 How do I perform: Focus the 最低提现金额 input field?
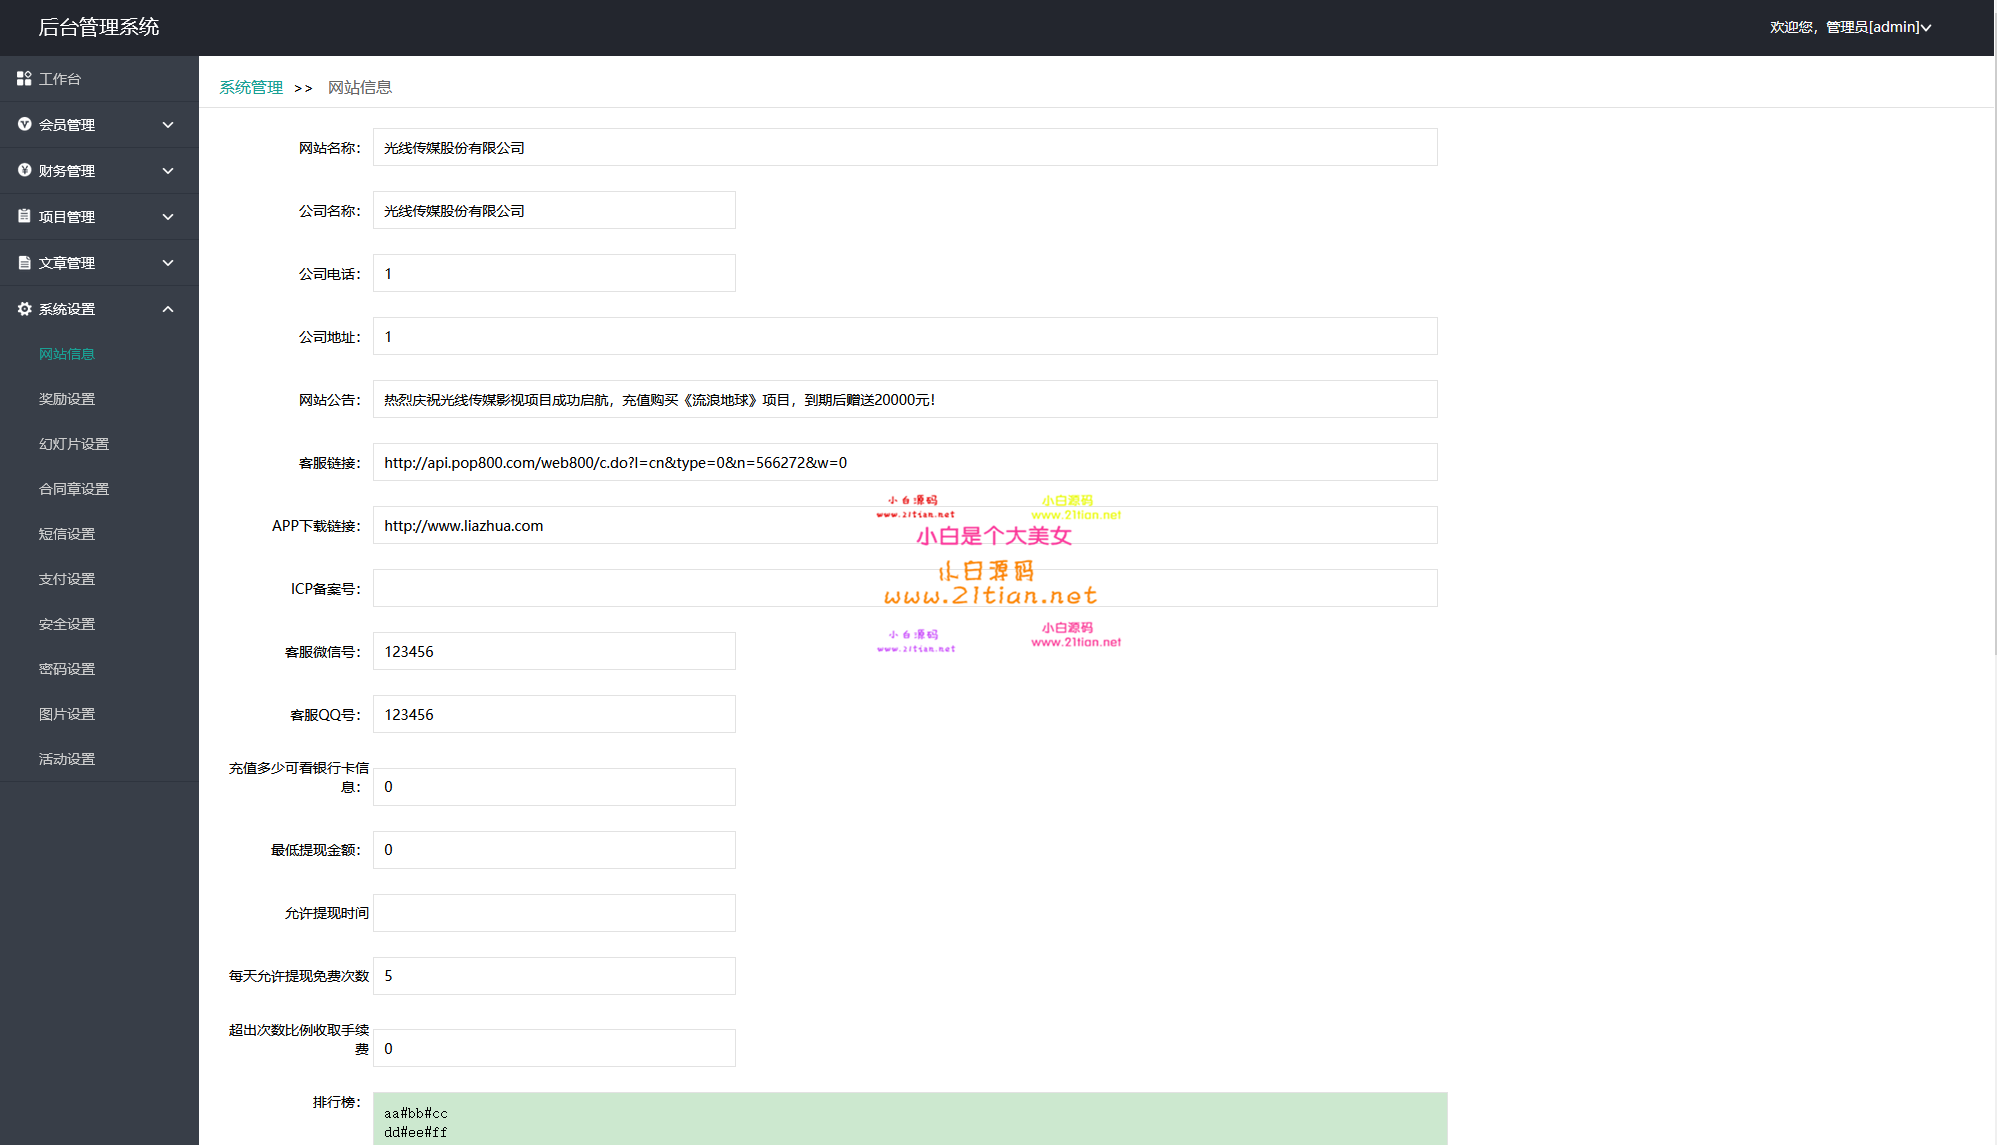[x=554, y=850]
